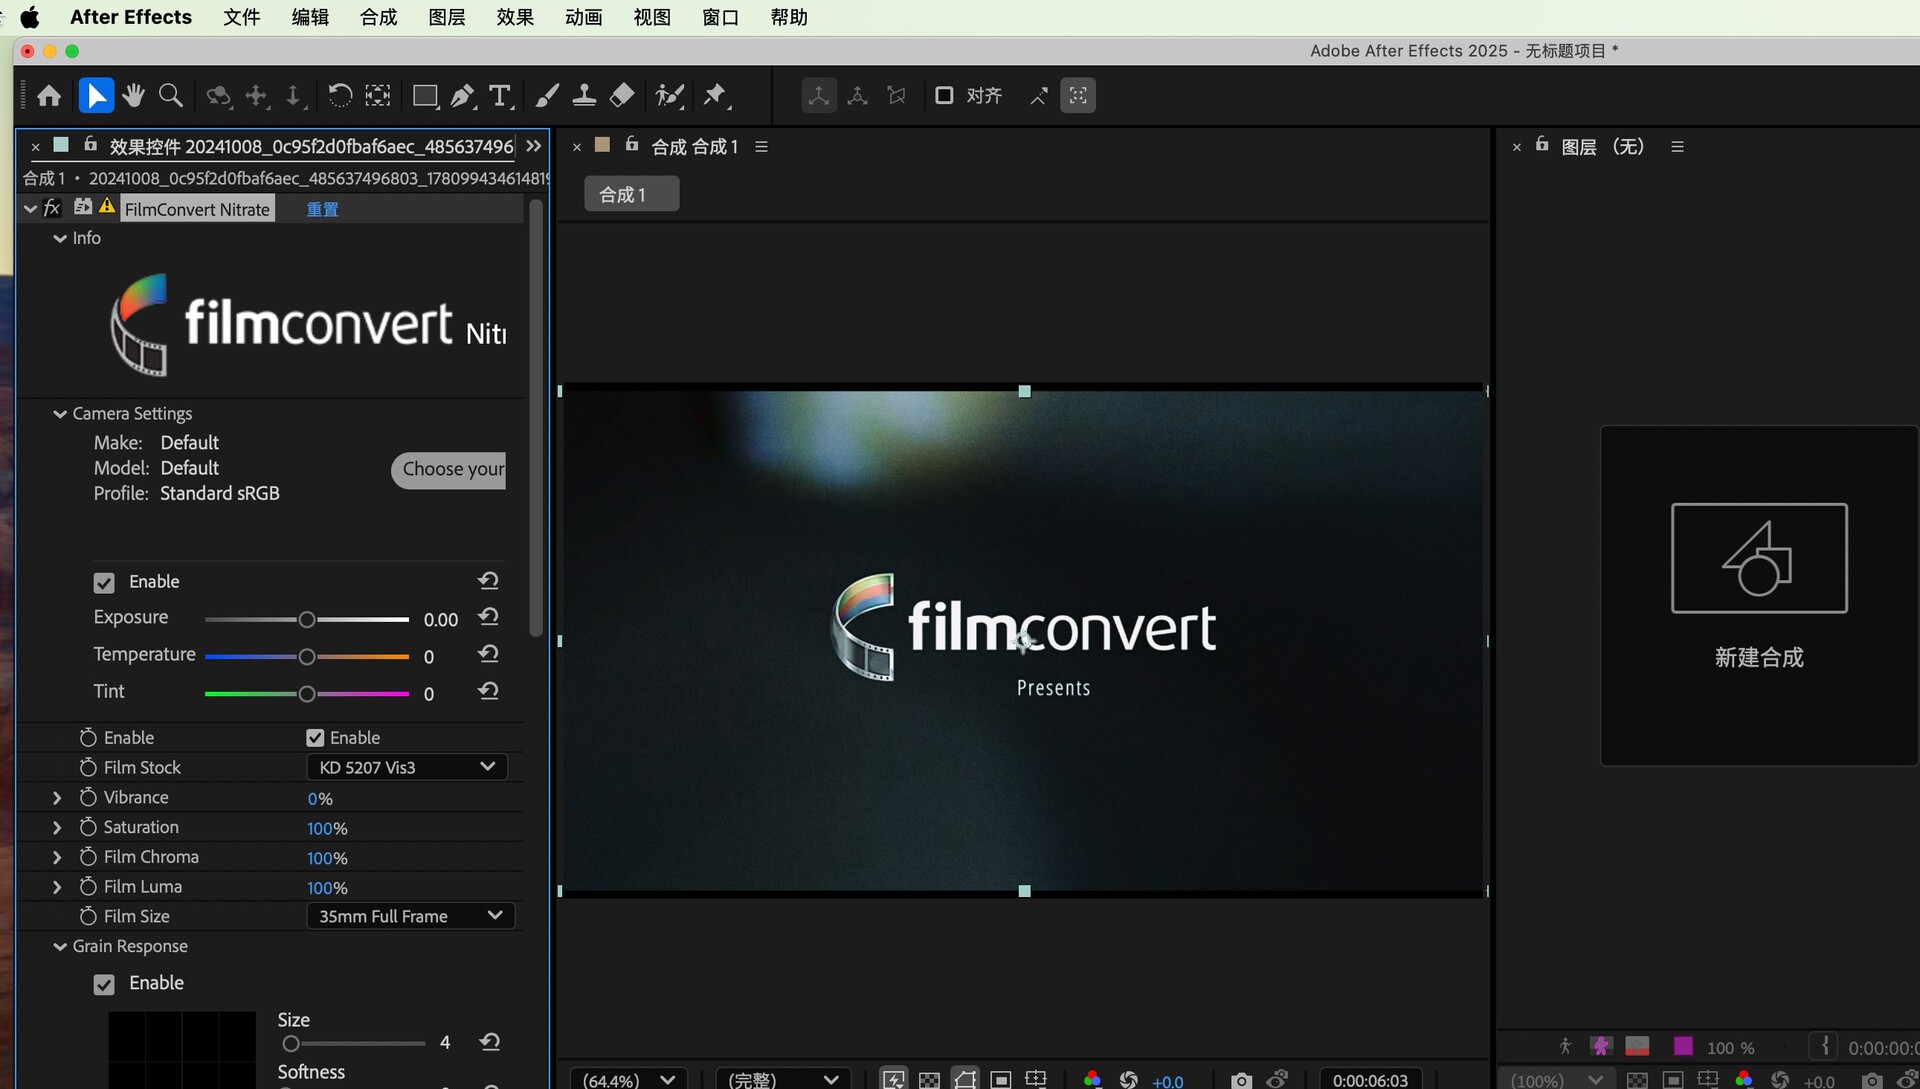1920x1089 pixels.
Task: Select the Clone Stamp tool
Action: tap(584, 96)
